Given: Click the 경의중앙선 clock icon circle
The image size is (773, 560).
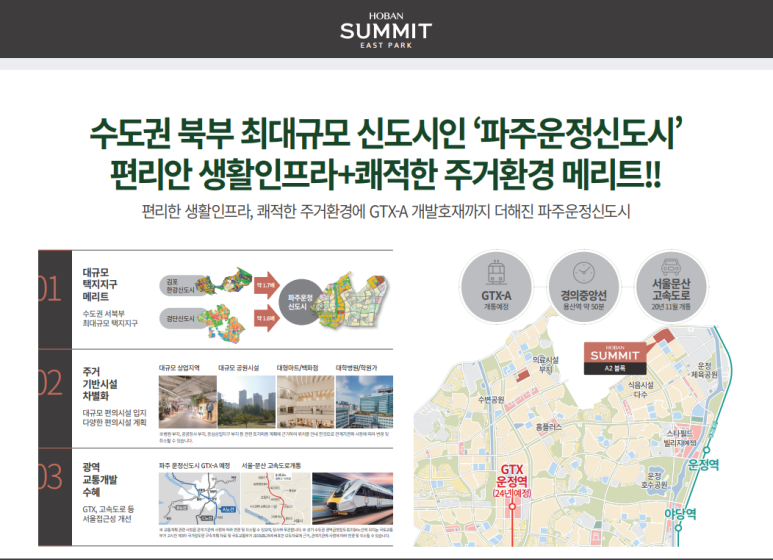Looking at the screenshot, I should pos(583,286).
